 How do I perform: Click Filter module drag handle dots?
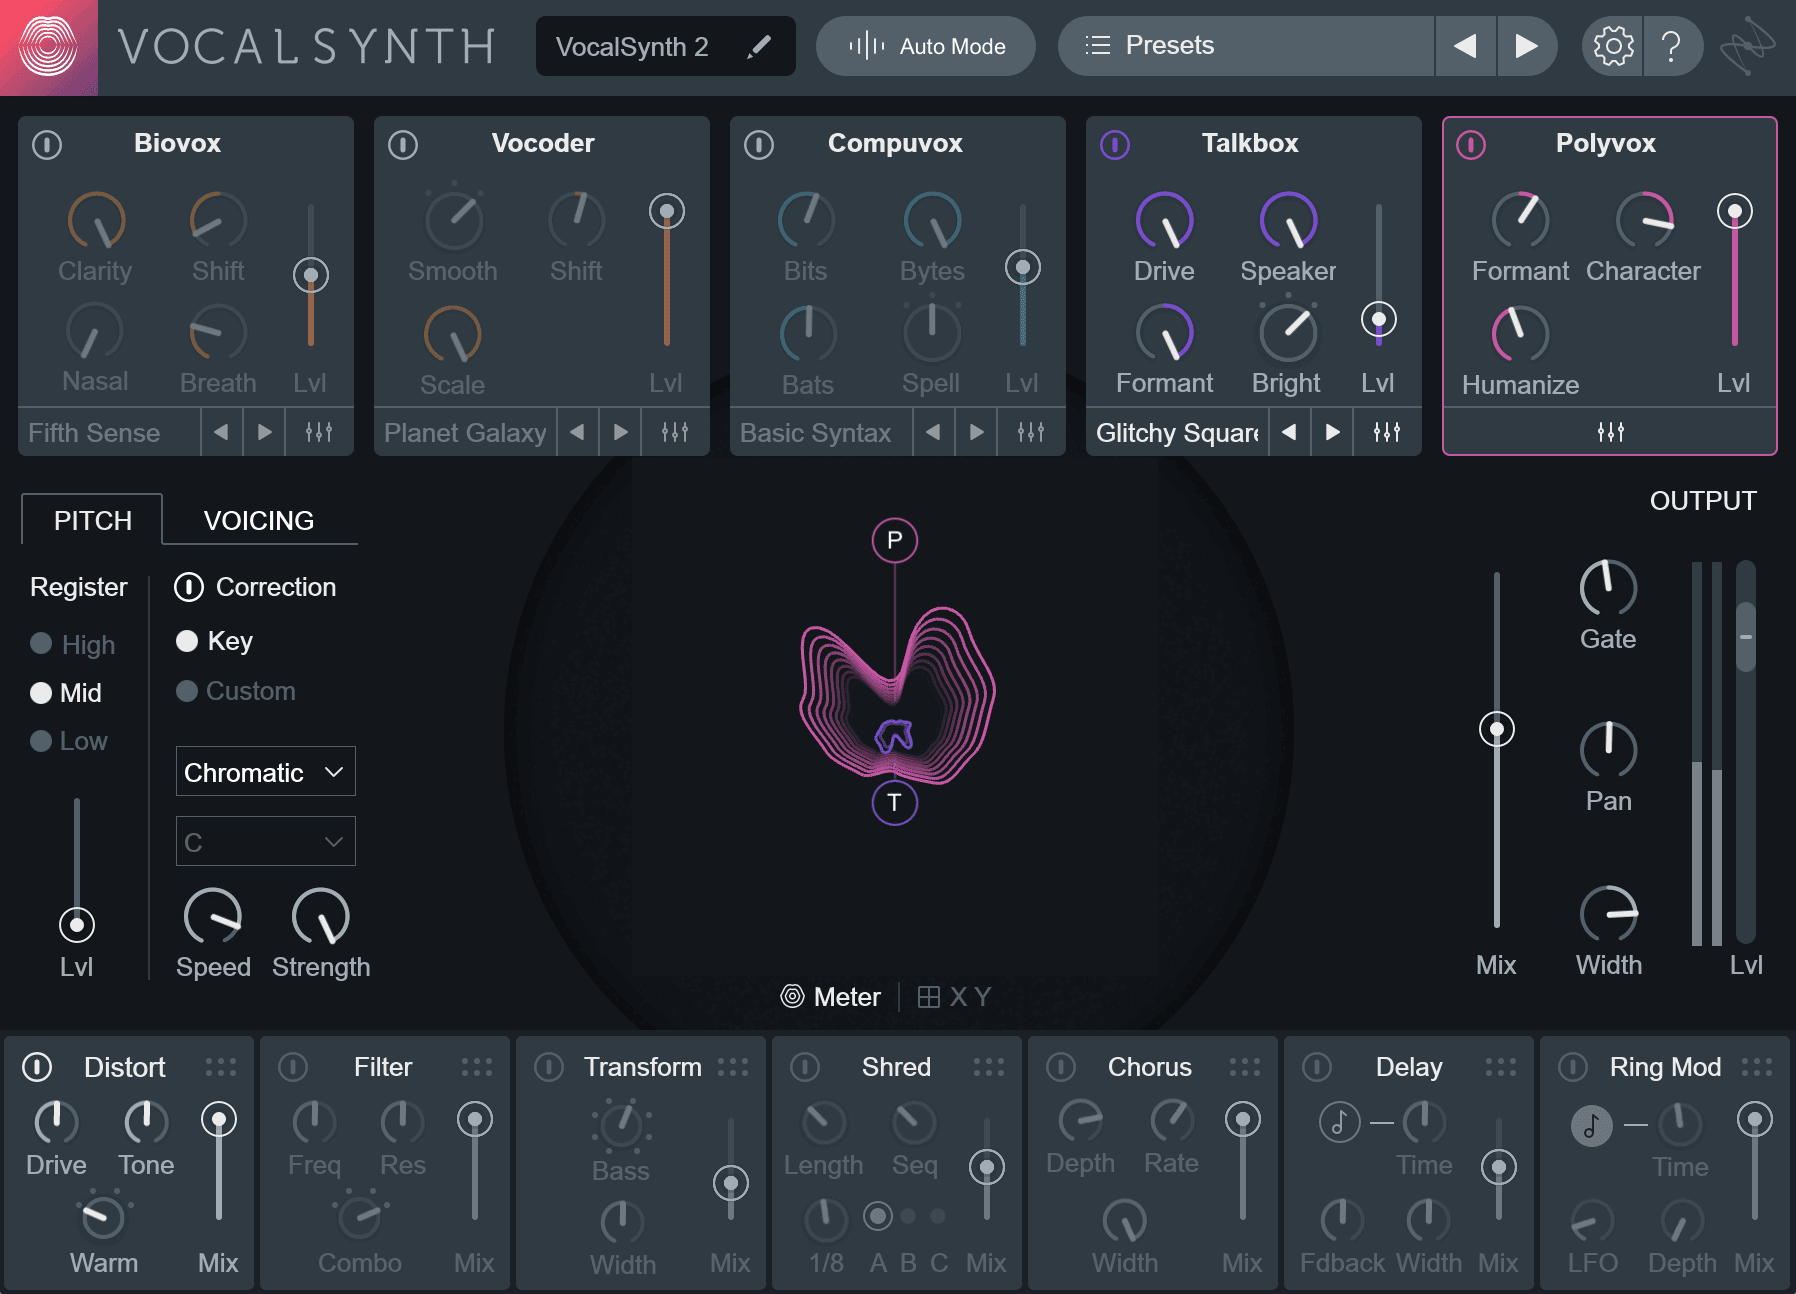pos(477,1067)
